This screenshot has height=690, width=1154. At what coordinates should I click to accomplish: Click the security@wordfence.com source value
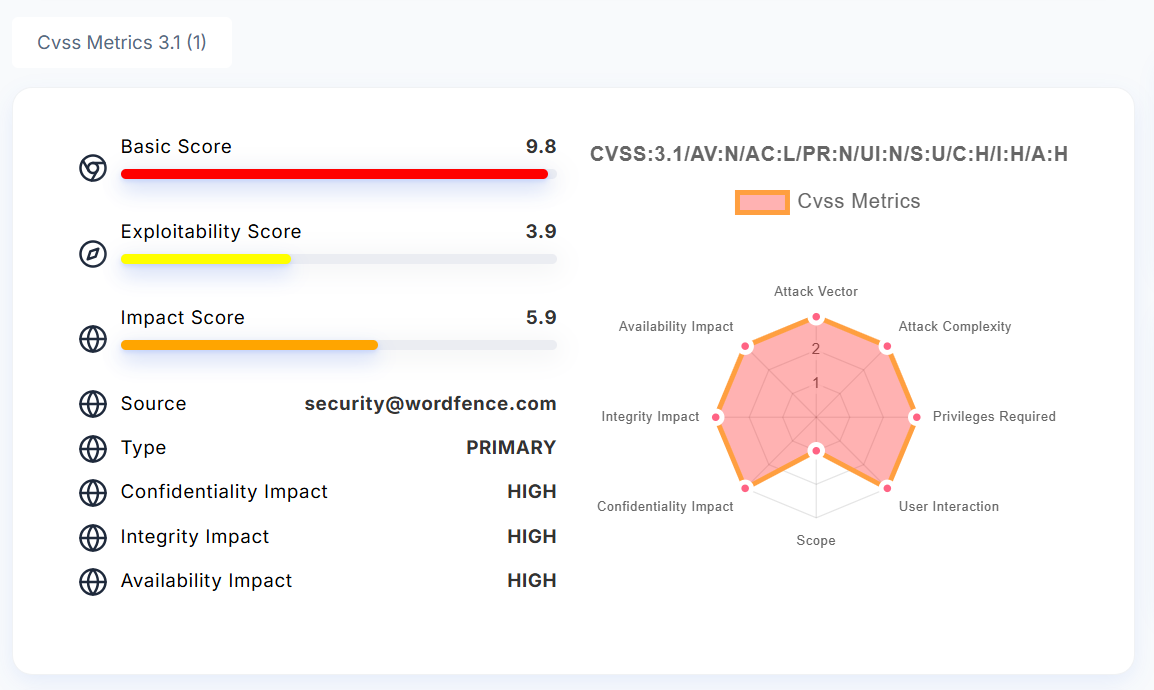pyautogui.click(x=431, y=404)
